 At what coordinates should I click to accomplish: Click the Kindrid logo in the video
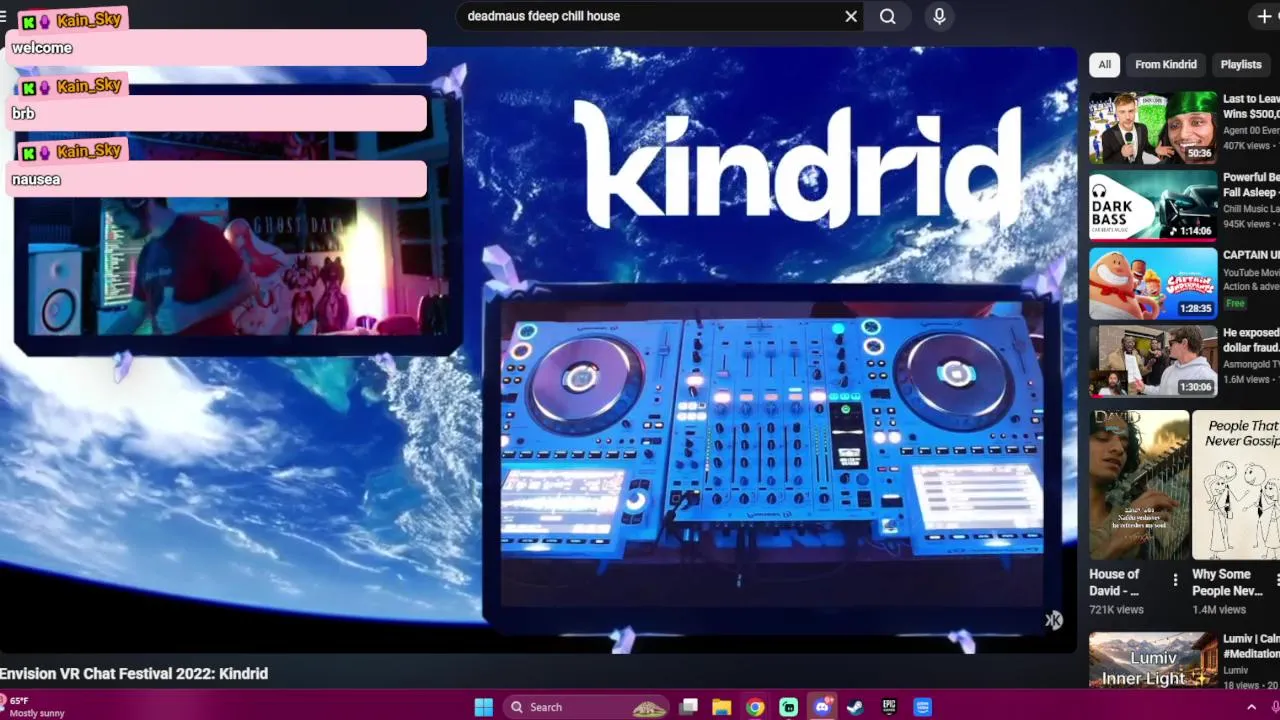click(797, 163)
